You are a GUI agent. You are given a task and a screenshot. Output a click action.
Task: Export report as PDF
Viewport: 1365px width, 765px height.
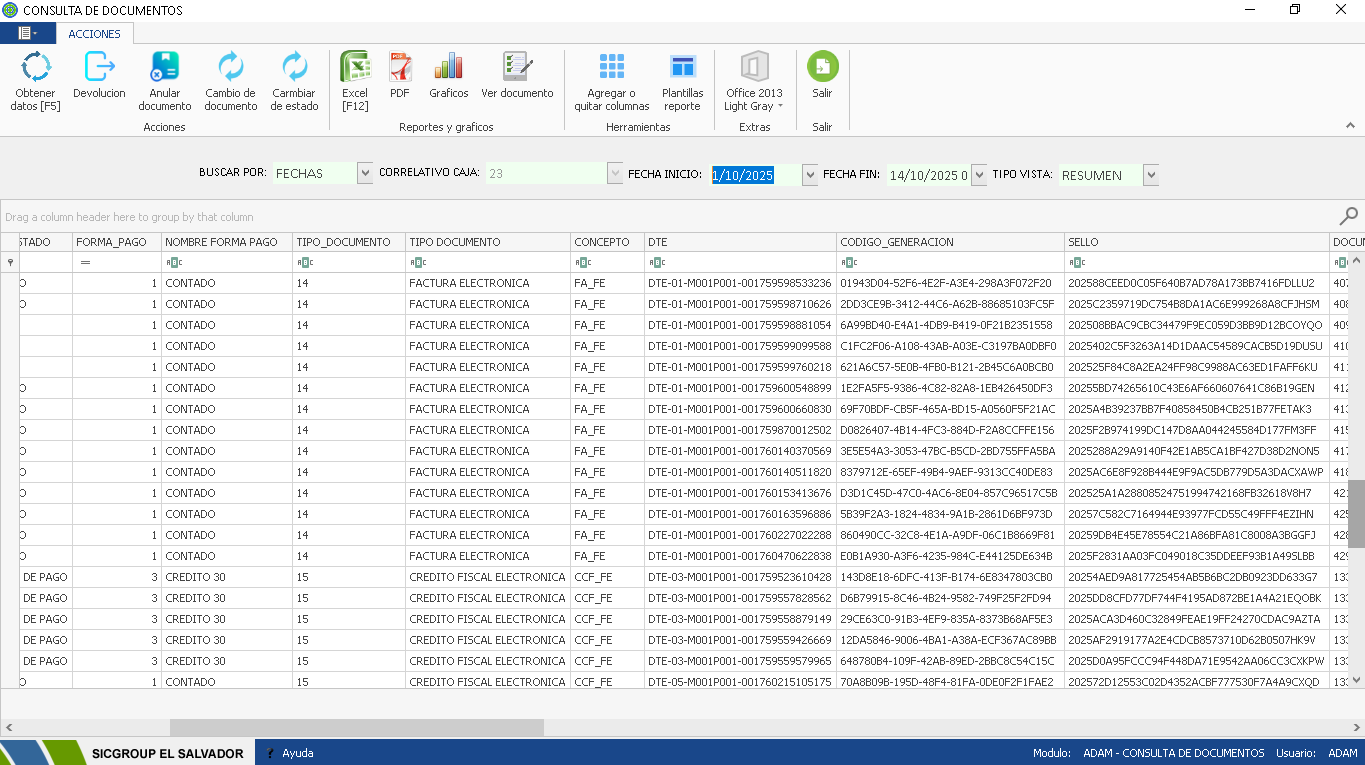coord(400,67)
